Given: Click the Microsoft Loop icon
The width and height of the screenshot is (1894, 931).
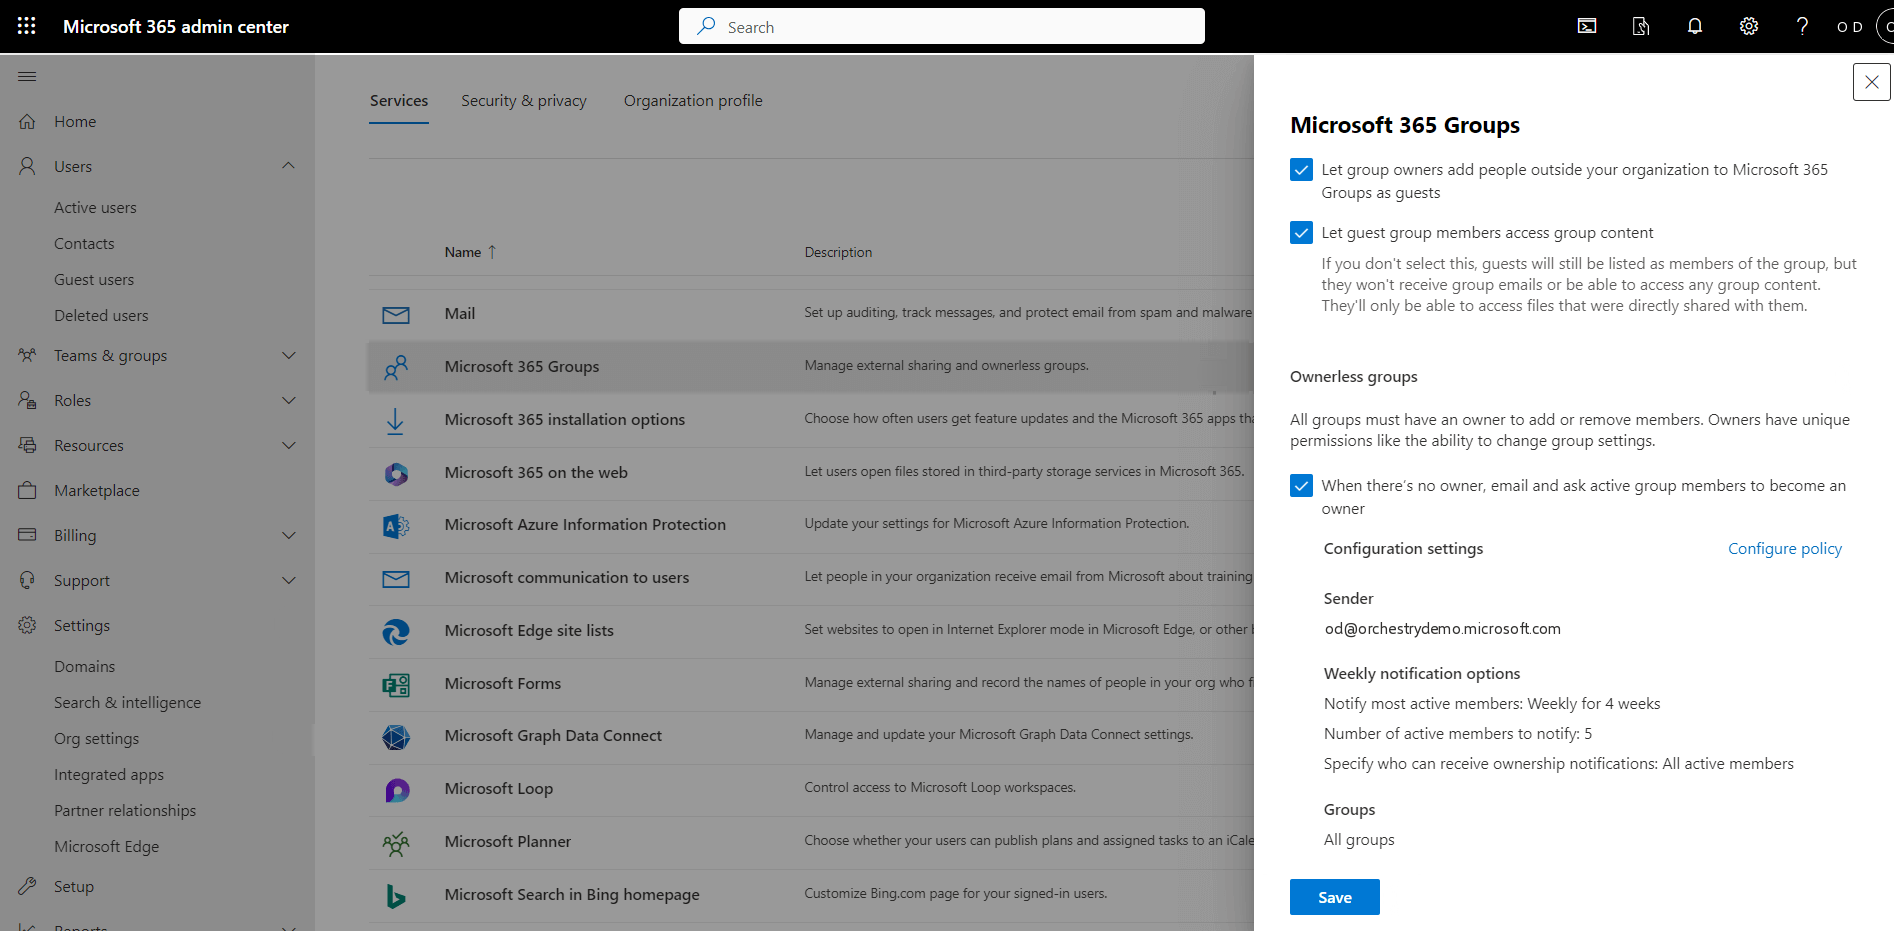Looking at the screenshot, I should coord(396,790).
